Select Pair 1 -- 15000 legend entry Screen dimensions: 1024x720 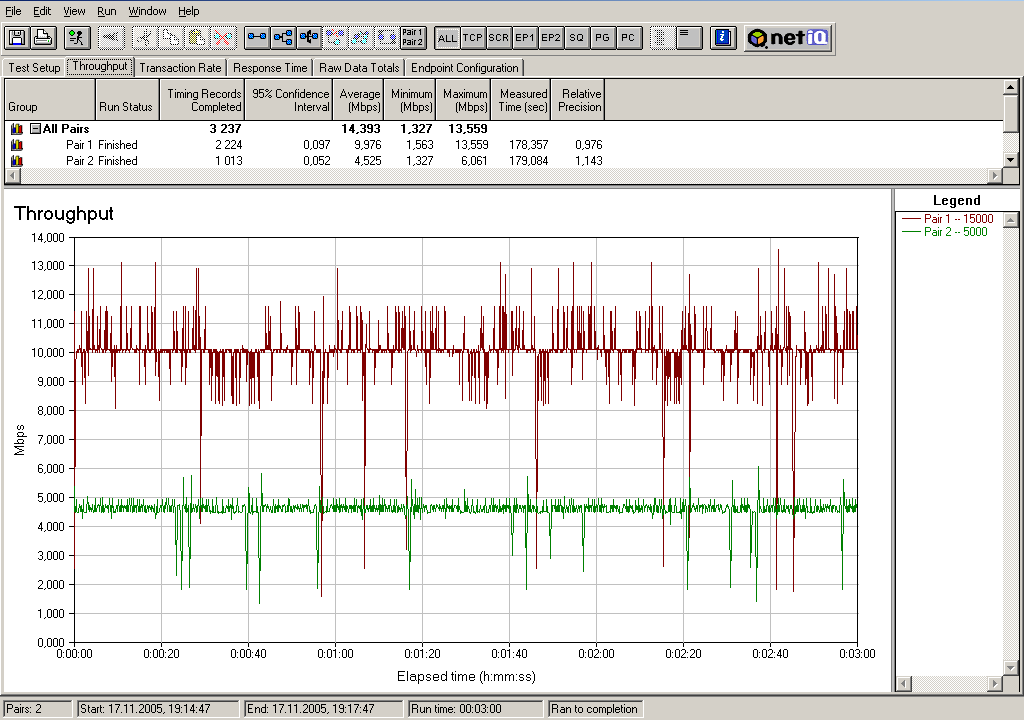[x=957, y=219]
